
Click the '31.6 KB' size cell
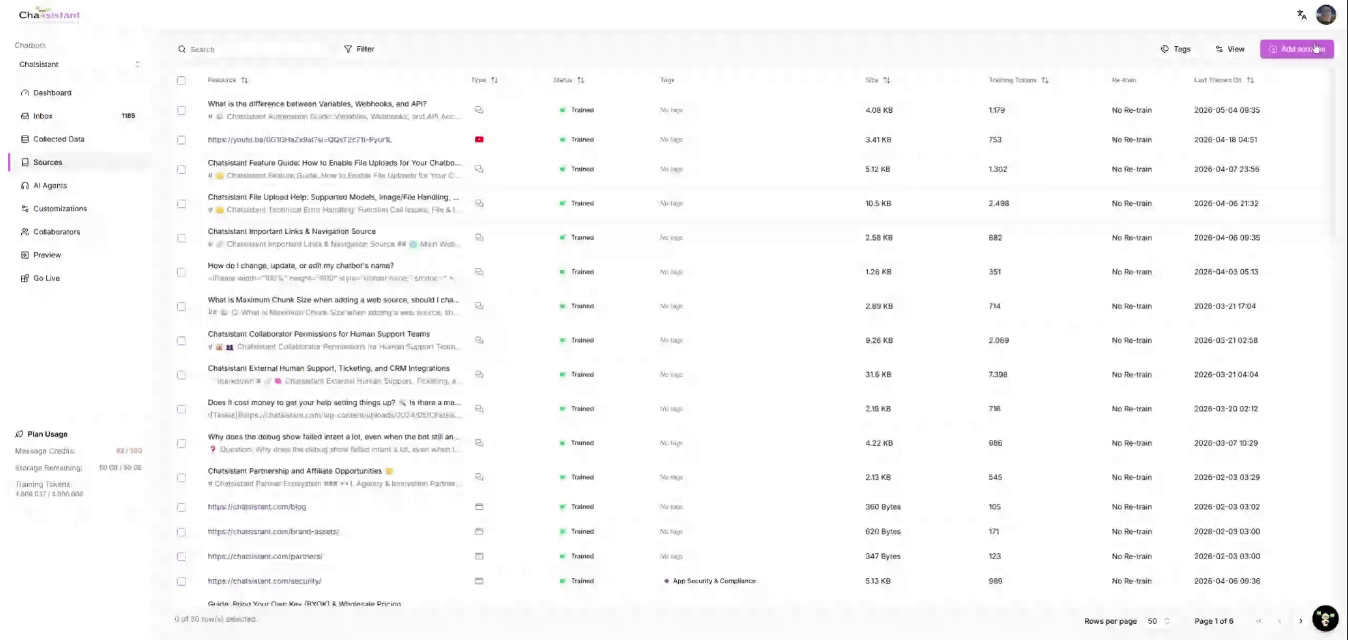[x=878, y=375]
